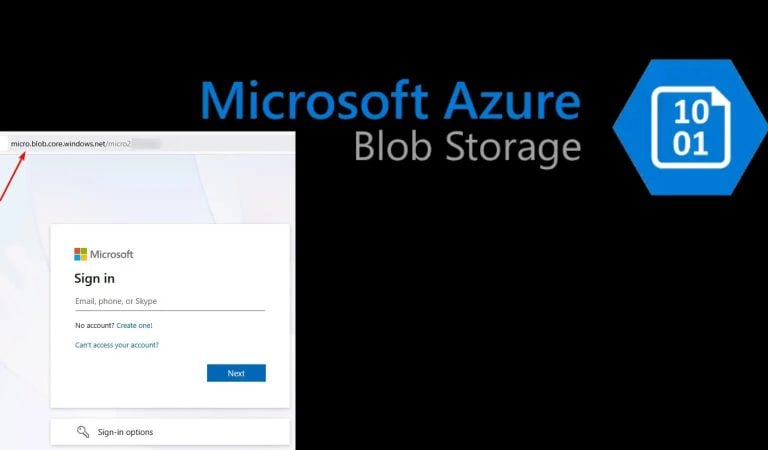Open the "Create one!" account link

click(x=134, y=325)
